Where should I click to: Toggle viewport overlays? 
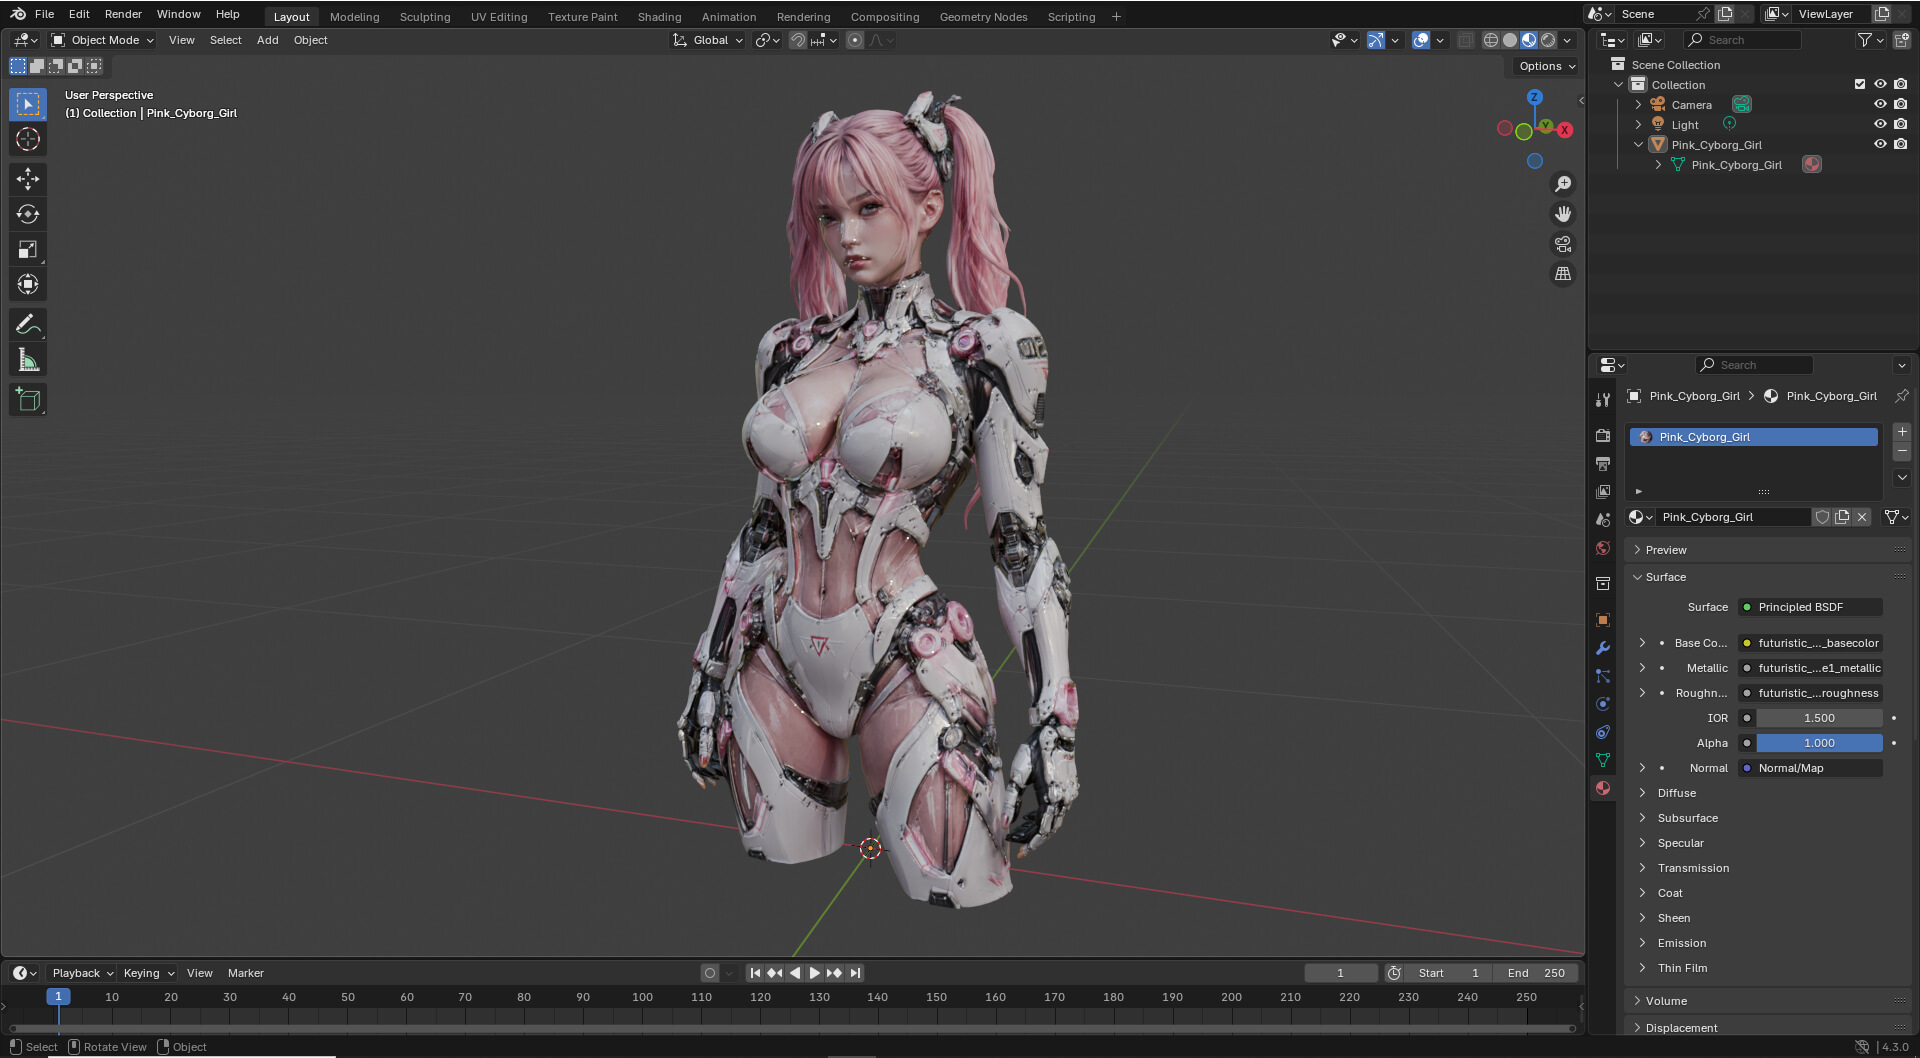1421,40
